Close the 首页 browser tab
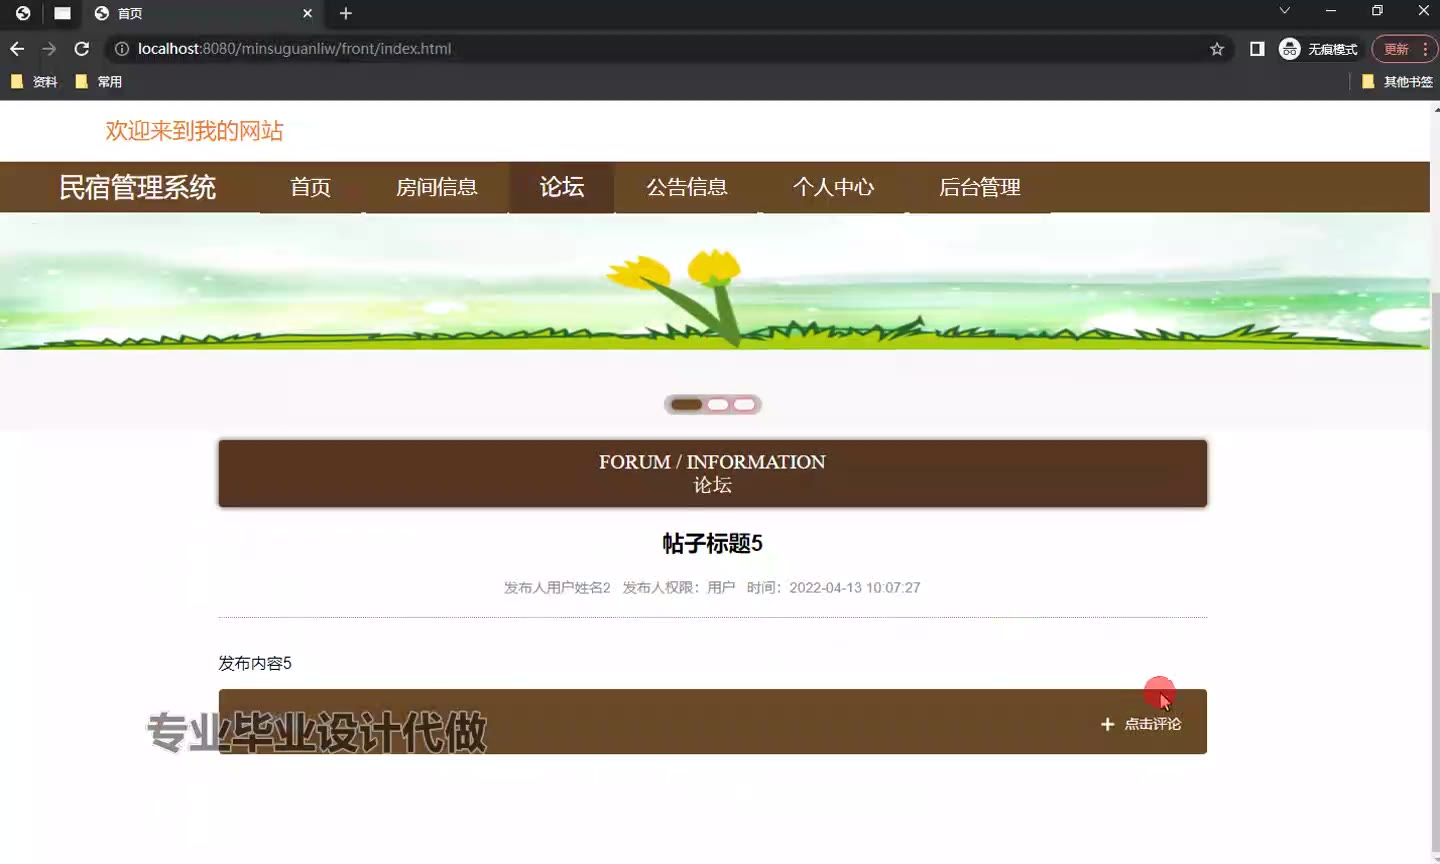The image size is (1440, 864). click(x=307, y=13)
